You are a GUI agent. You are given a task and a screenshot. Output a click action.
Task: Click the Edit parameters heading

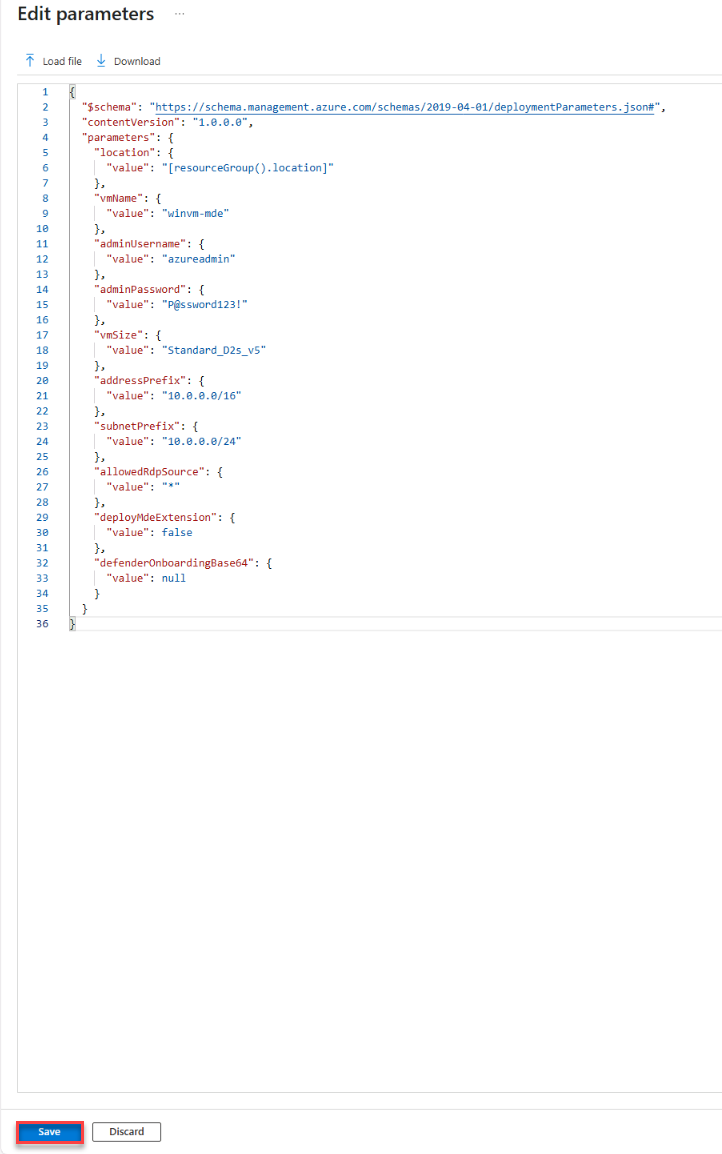[x=85, y=14]
